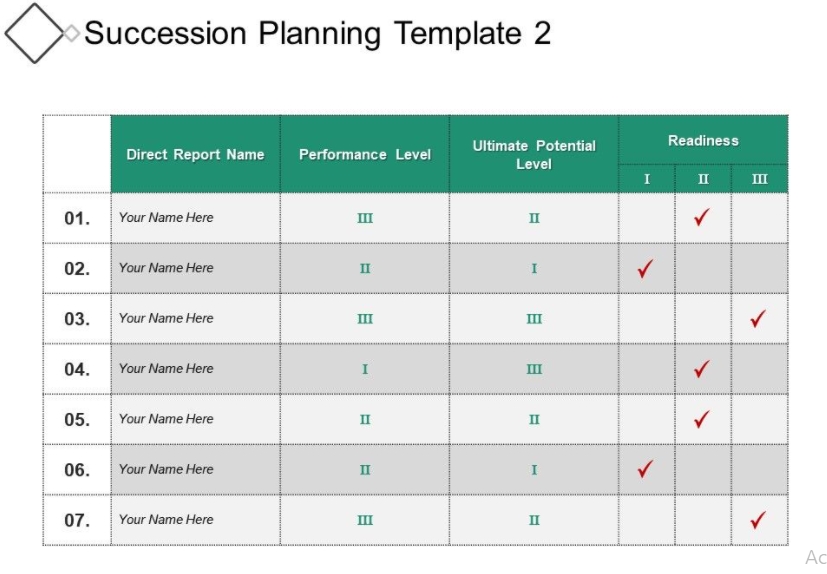Click the red checkmark in row 01

702,217
